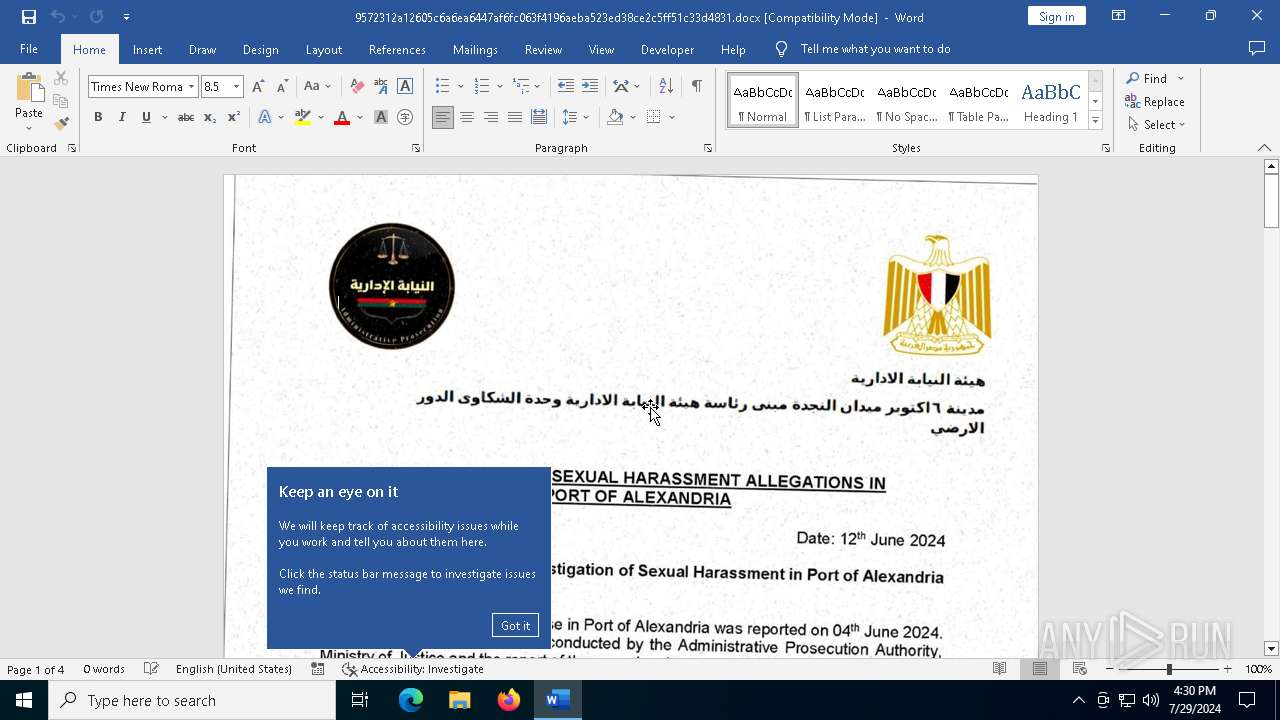The height and width of the screenshot is (720, 1280).
Task: Increase the paragraph indent
Action: point(590,87)
